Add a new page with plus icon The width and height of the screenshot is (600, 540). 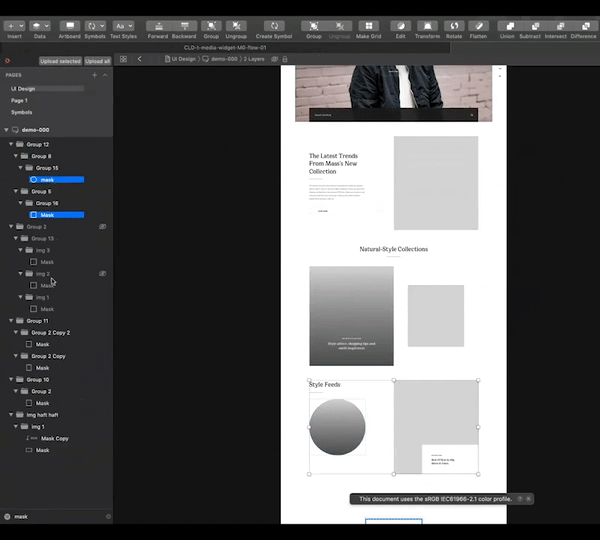[95, 75]
